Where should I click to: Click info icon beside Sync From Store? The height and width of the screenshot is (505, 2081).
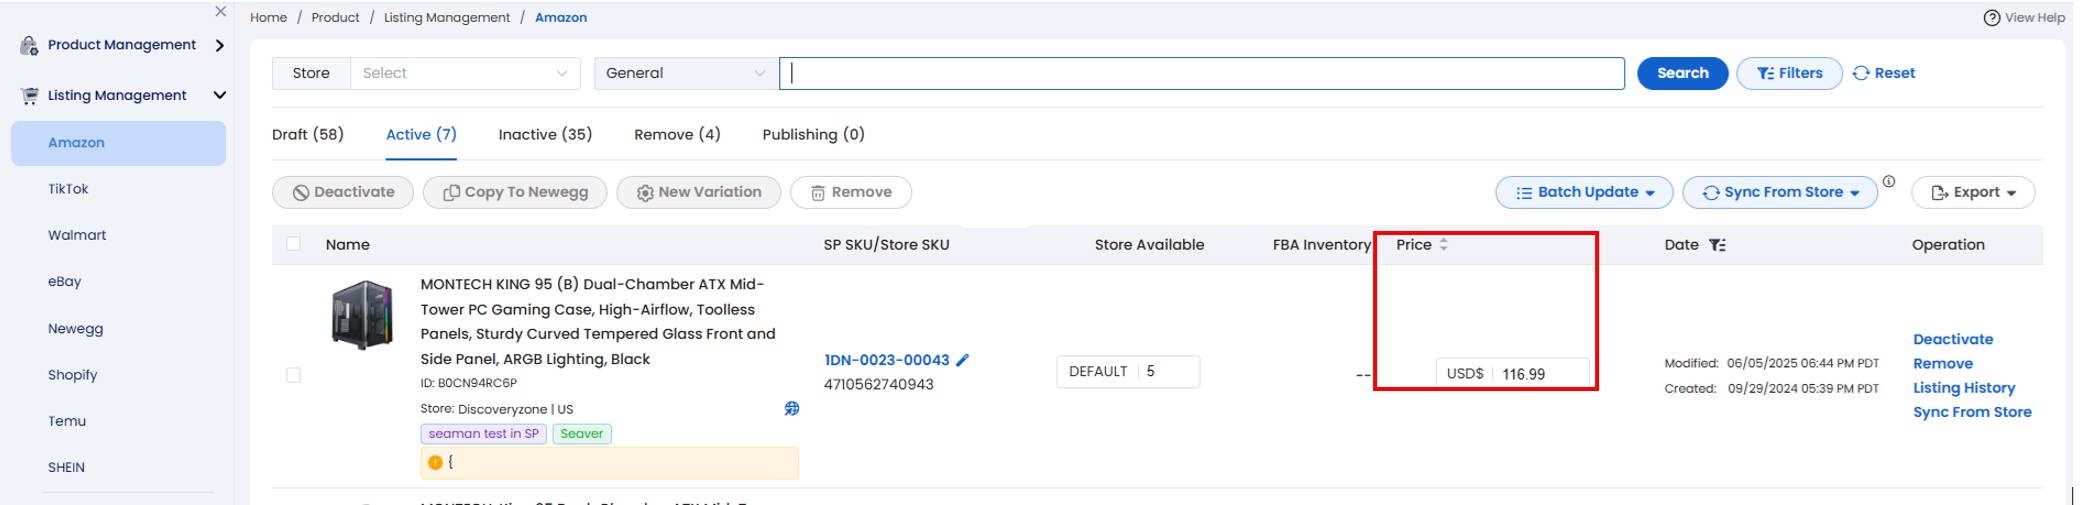tap(1888, 182)
